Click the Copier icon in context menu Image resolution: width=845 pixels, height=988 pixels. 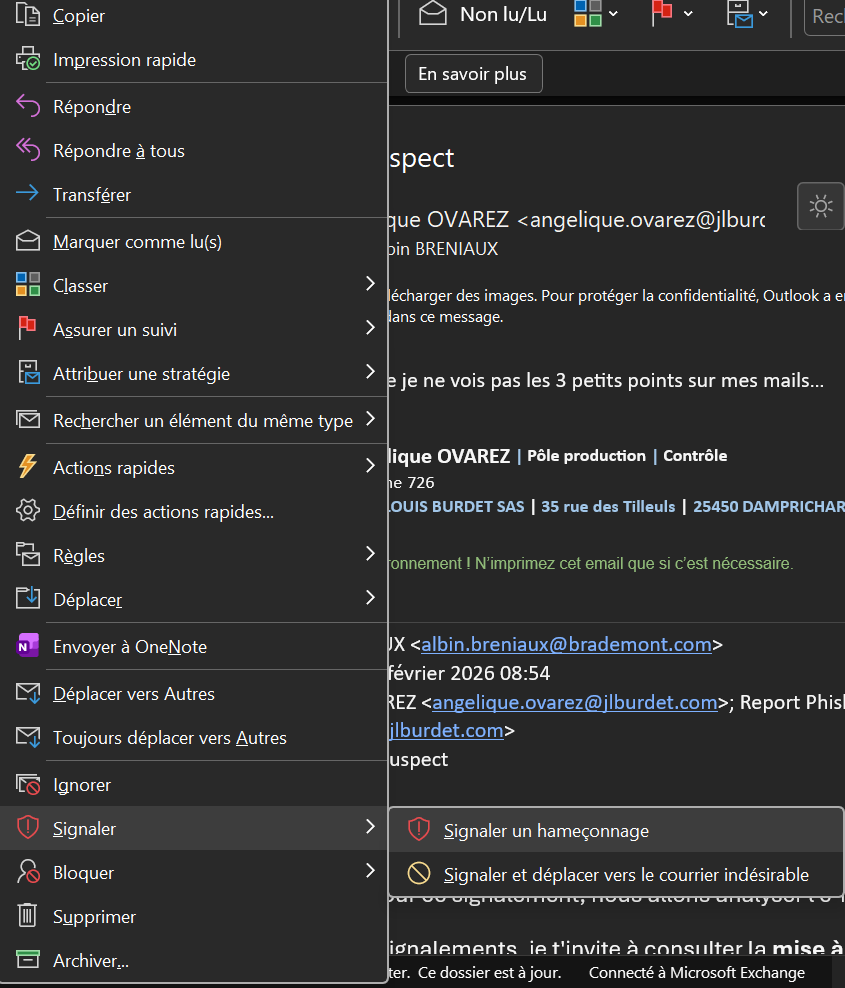28,14
